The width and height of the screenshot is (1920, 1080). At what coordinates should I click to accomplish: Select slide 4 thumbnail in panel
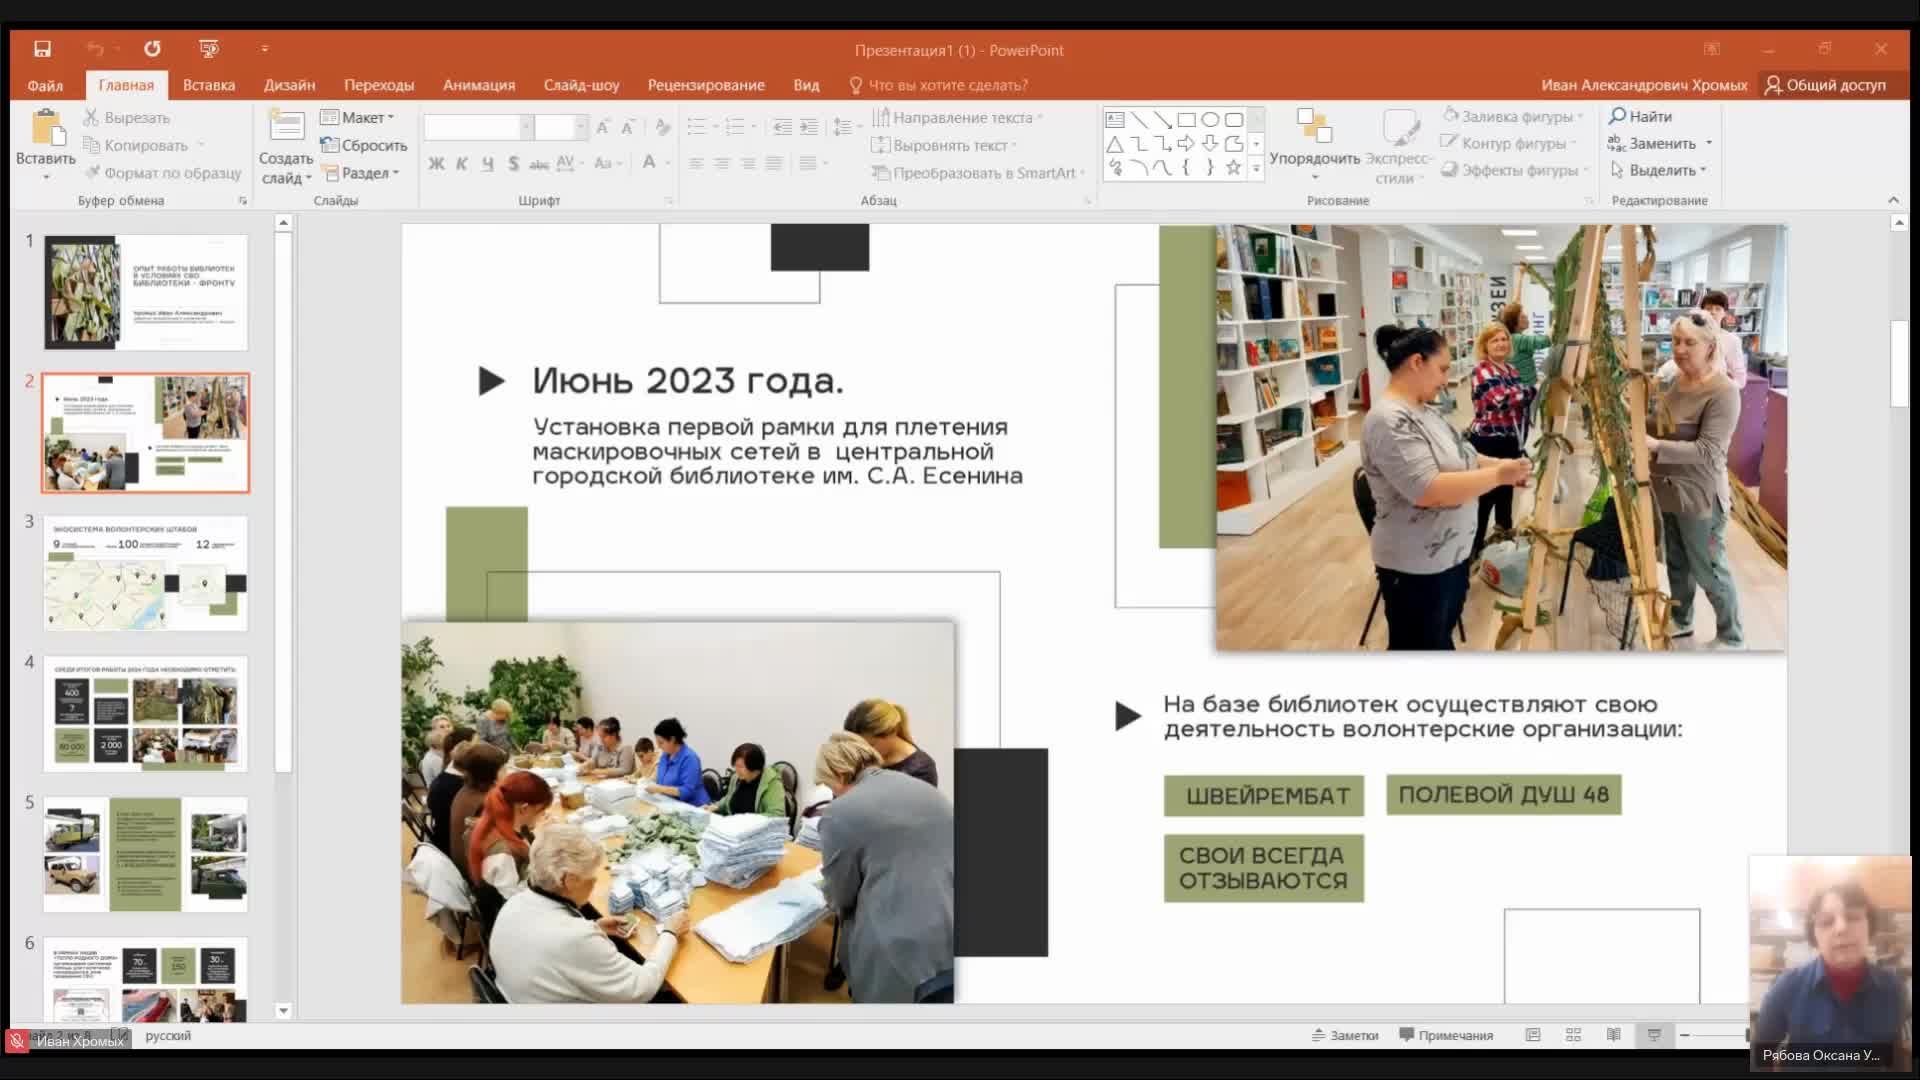(x=146, y=713)
